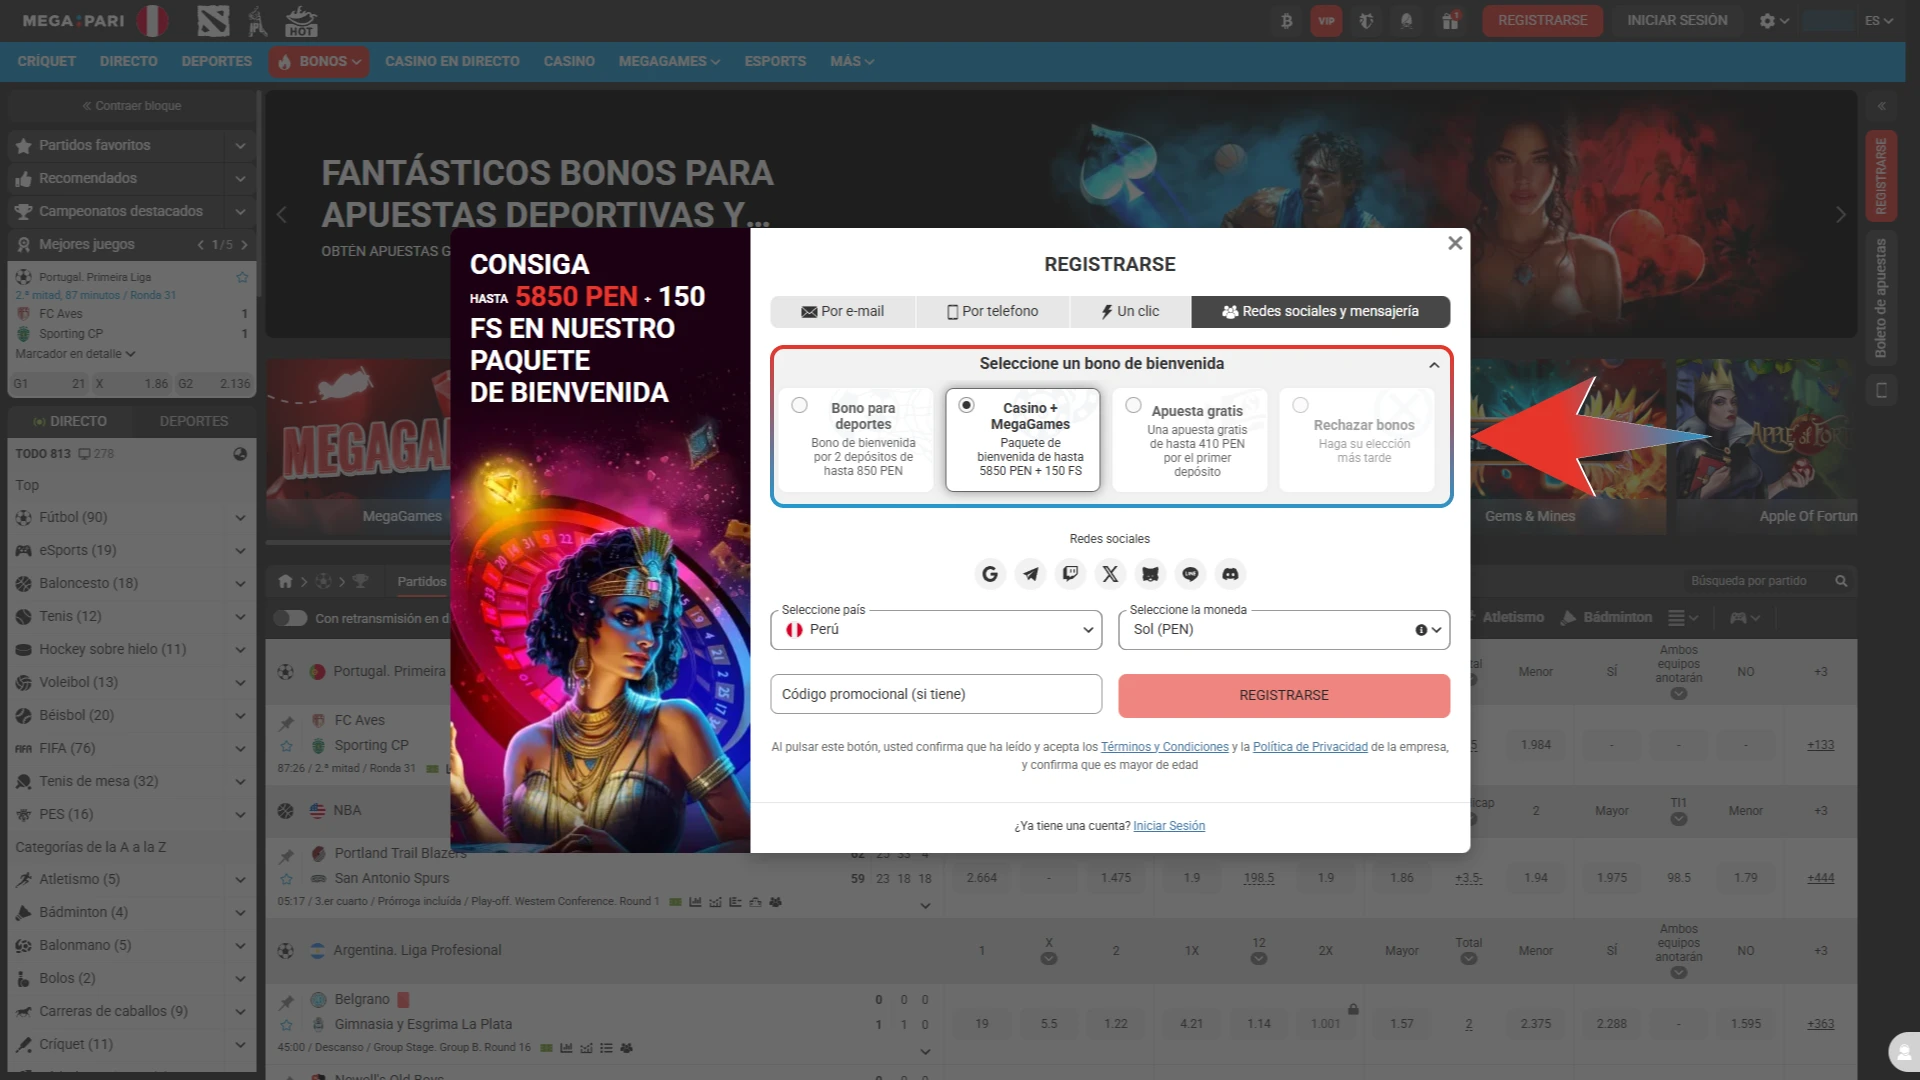
Task: Open the HOT games icon in header
Action: point(301,21)
